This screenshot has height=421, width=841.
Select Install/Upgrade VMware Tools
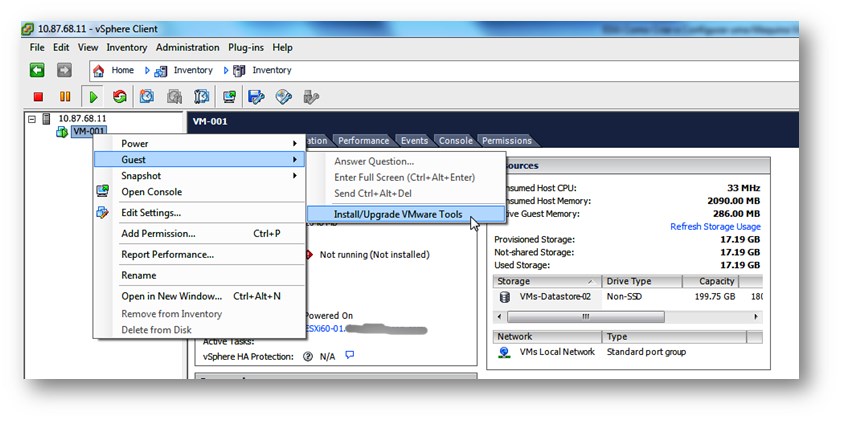pyautogui.click(x=398, y=214)
